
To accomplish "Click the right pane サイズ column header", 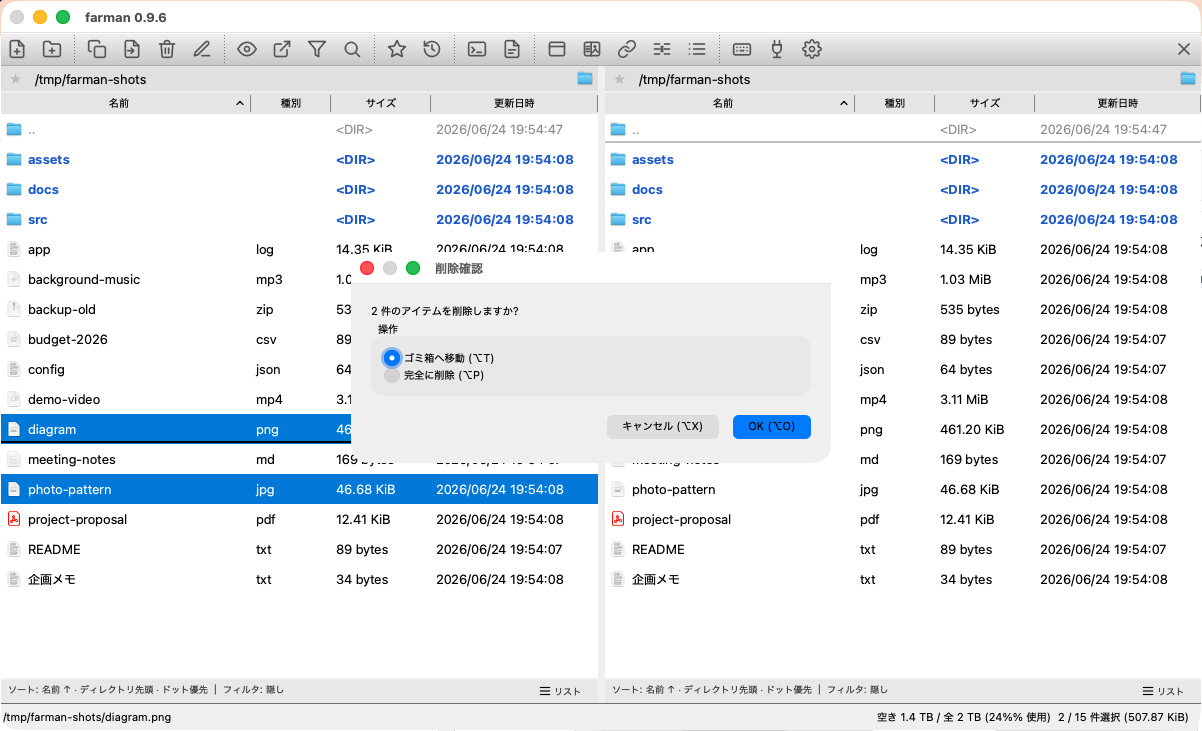I will point(984,103).
